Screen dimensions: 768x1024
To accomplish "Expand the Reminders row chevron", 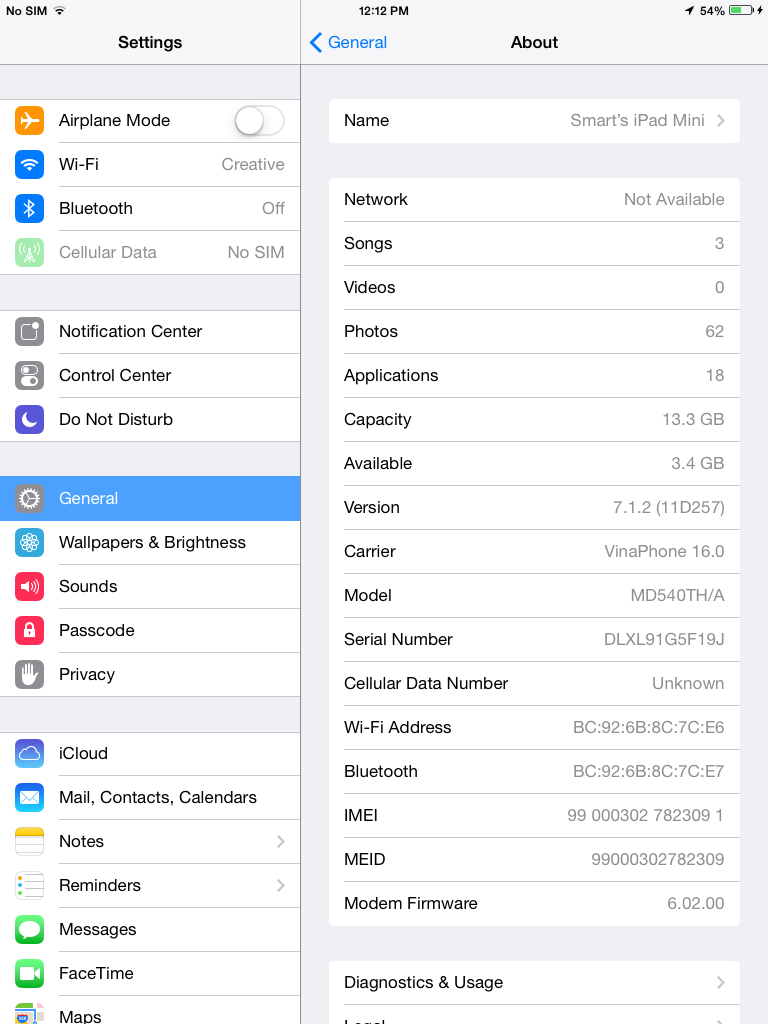I will click(x=281, y=886).
